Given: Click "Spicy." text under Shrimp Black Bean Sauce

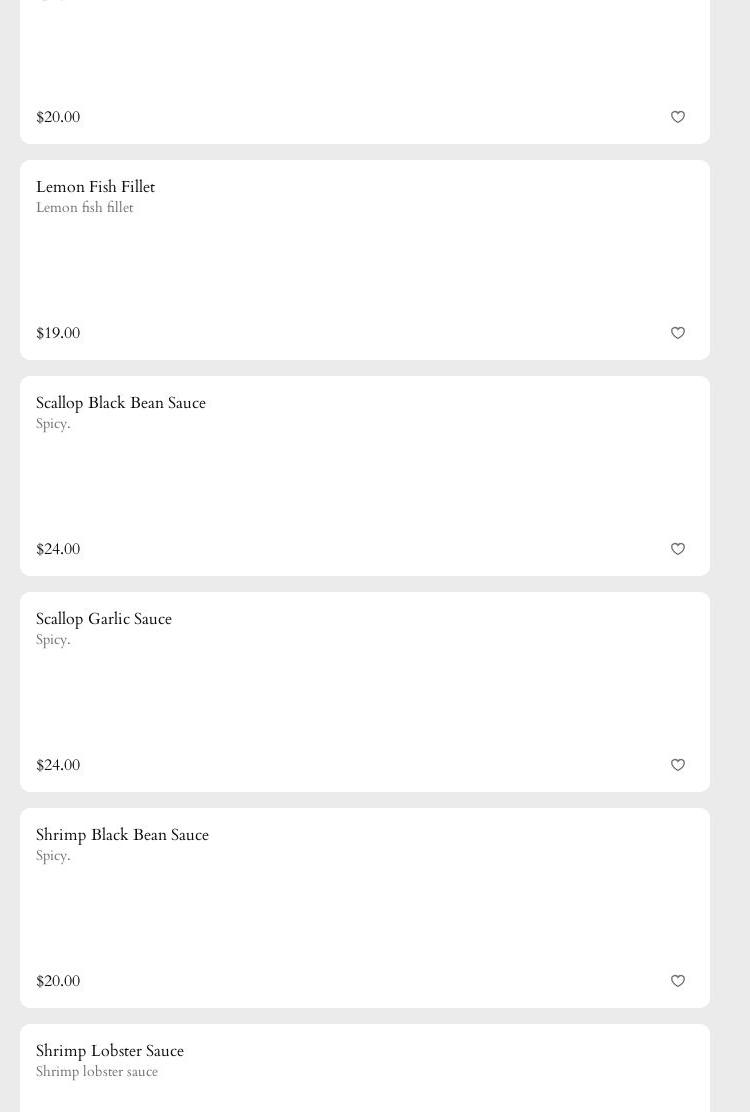Looking at the screenshot, I should coord(53,856).
